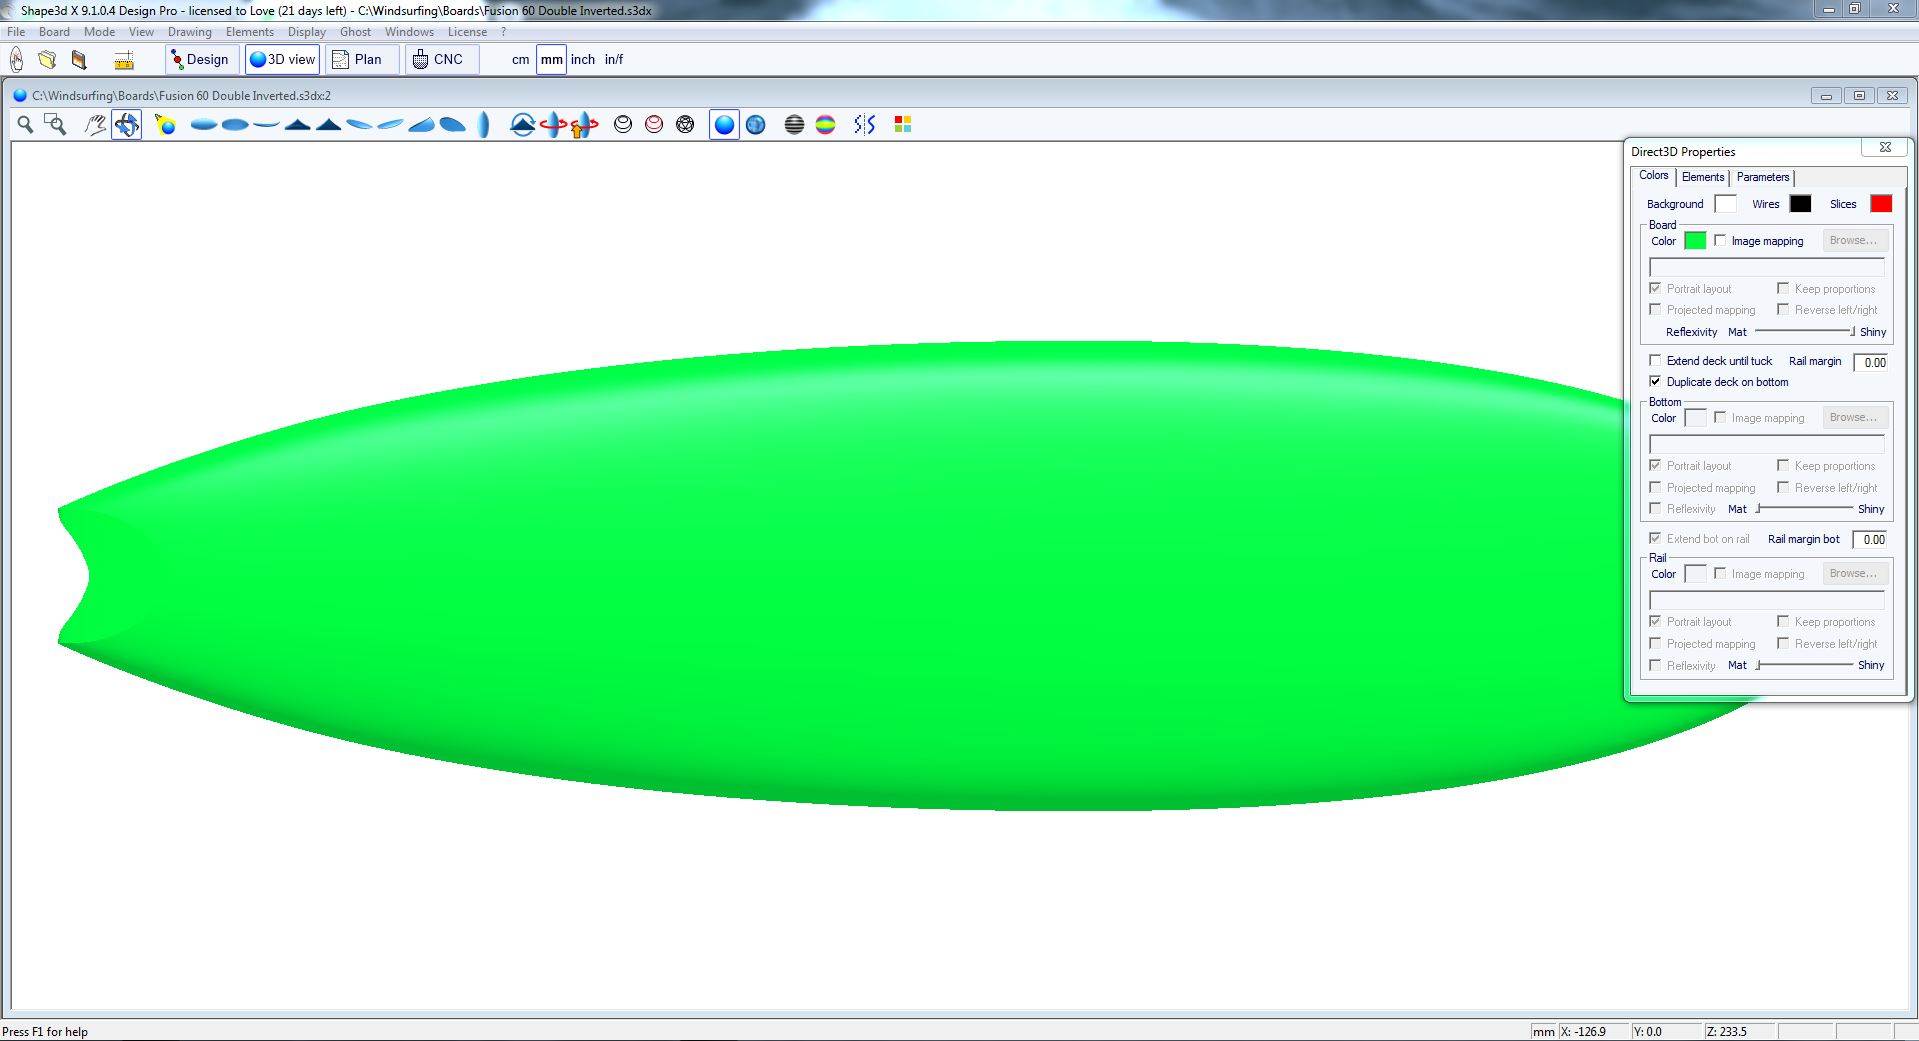Image resolution: width=1919 pixels, height=1041 pixels.
Task: Click the light source position icon
Action: click(x=166, y=125)
